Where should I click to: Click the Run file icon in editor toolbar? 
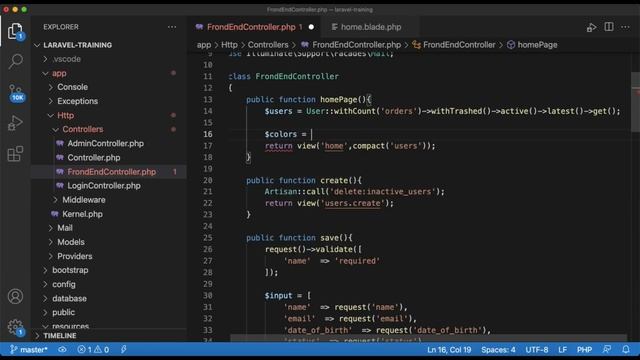[x=591, y=27]
